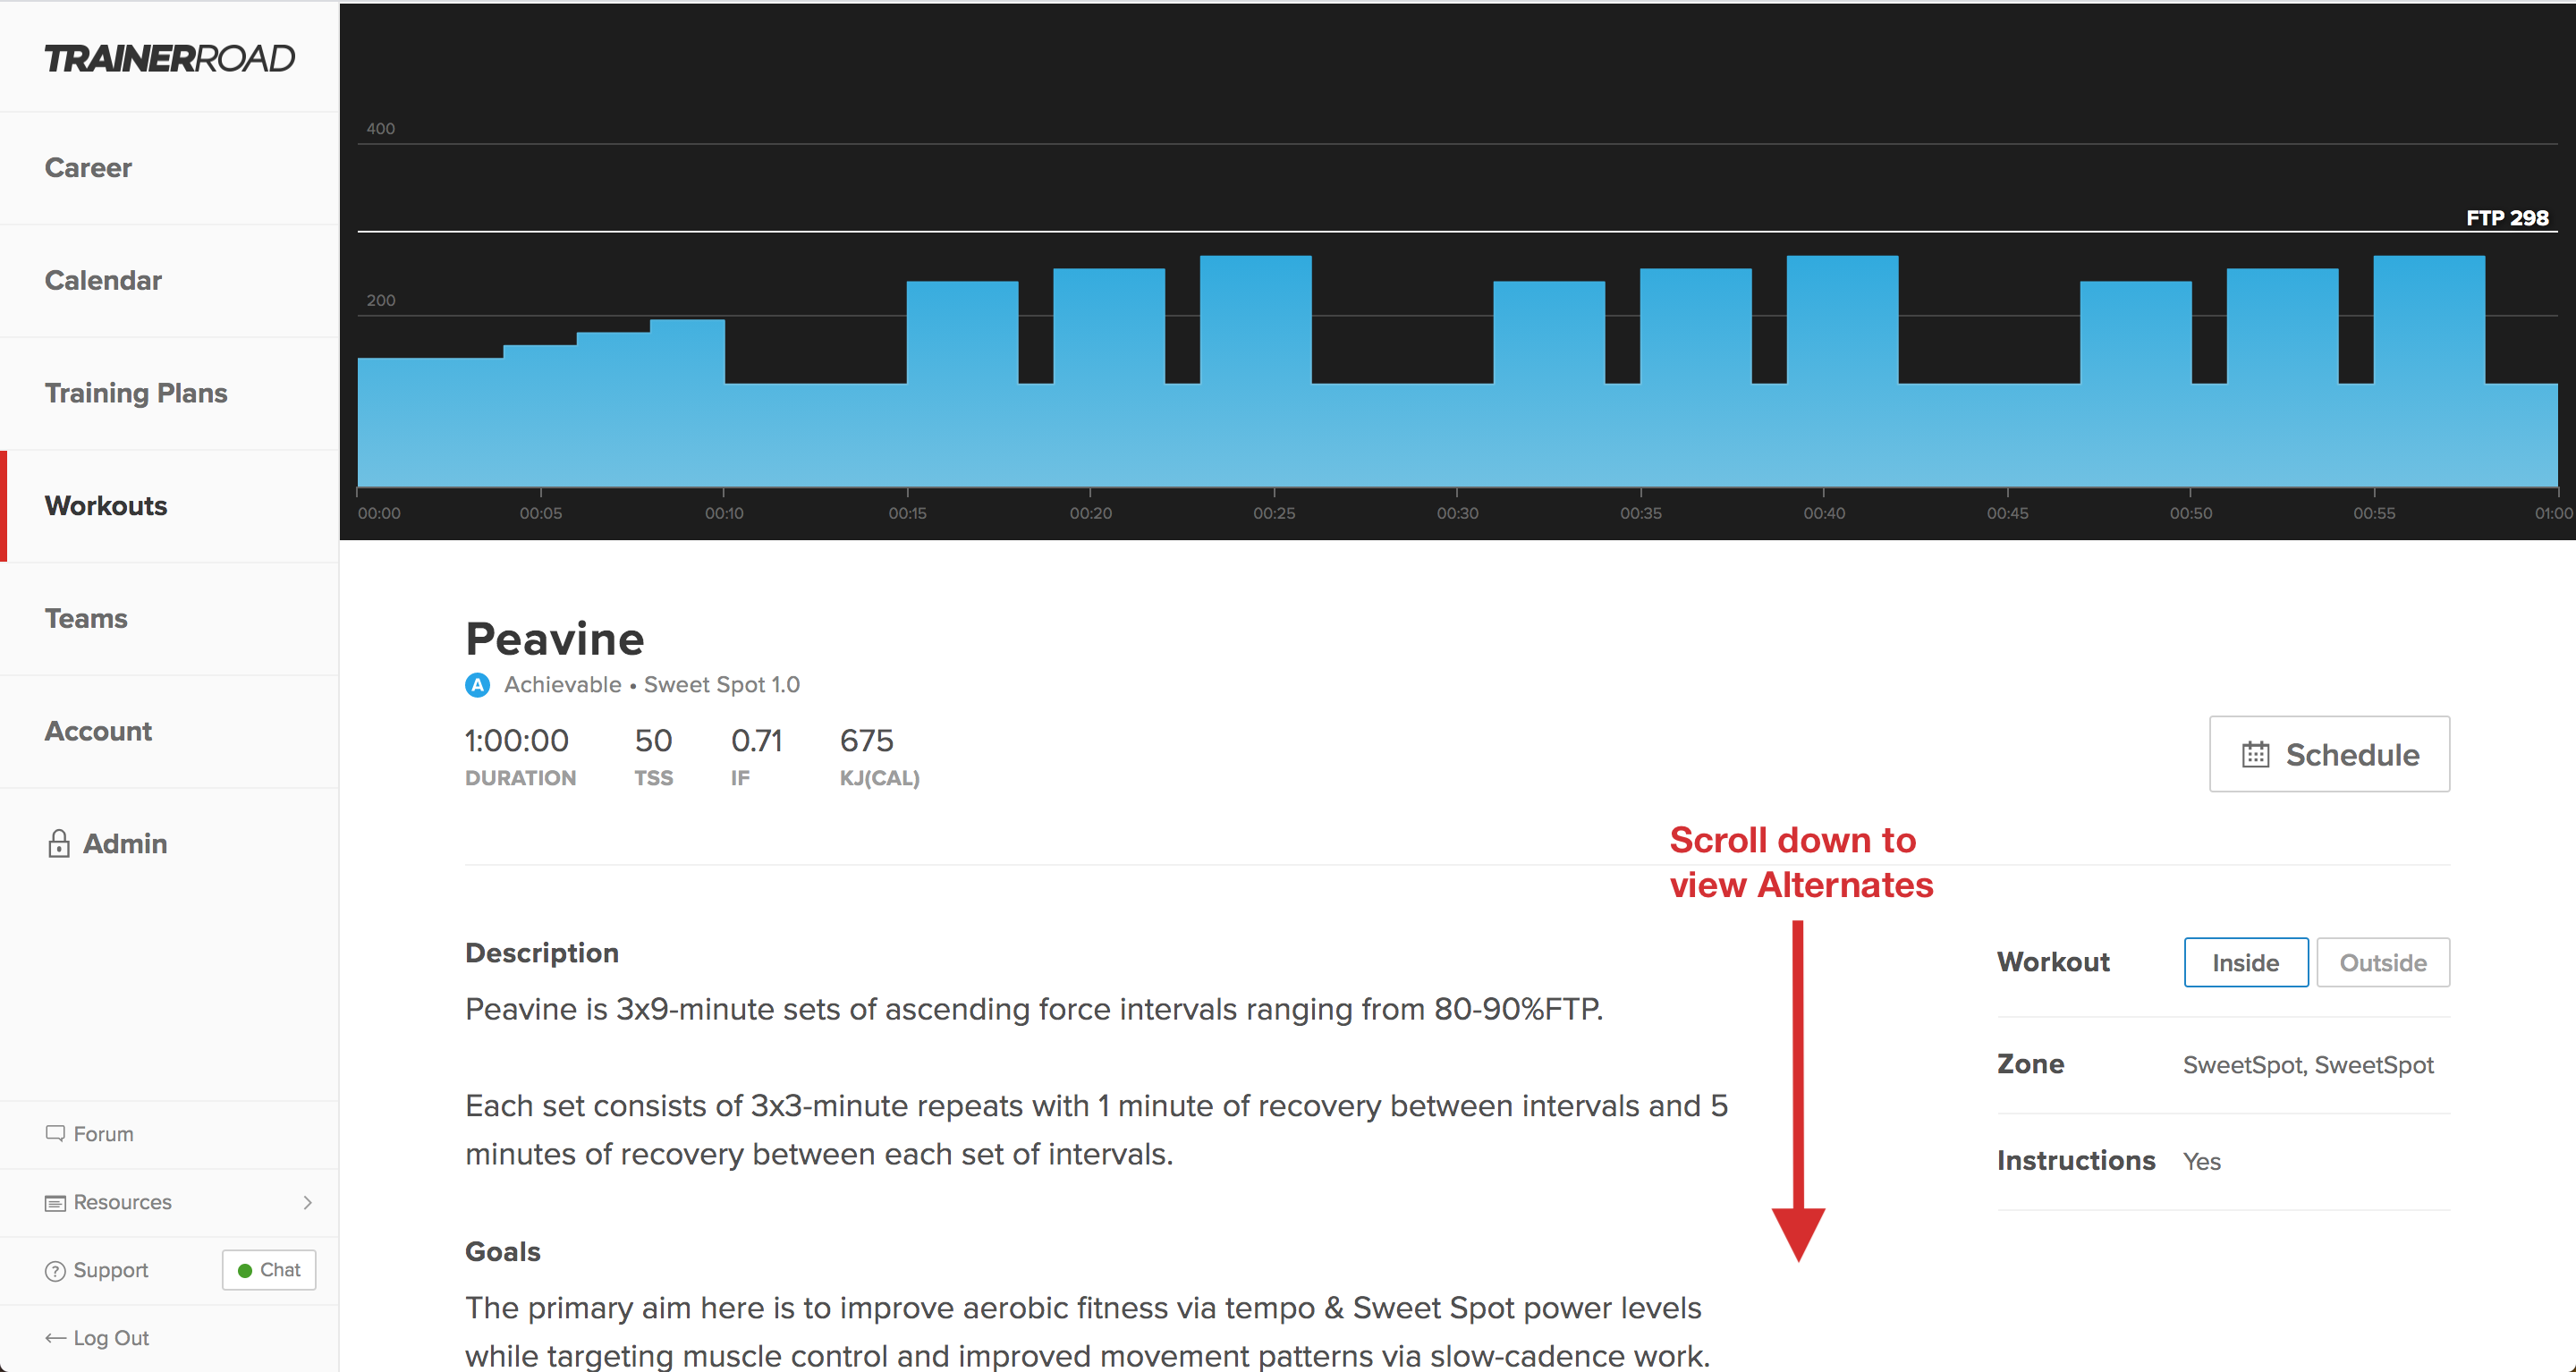
Task: Click the Log Out arrow icon
Action: coord(56,1338)
